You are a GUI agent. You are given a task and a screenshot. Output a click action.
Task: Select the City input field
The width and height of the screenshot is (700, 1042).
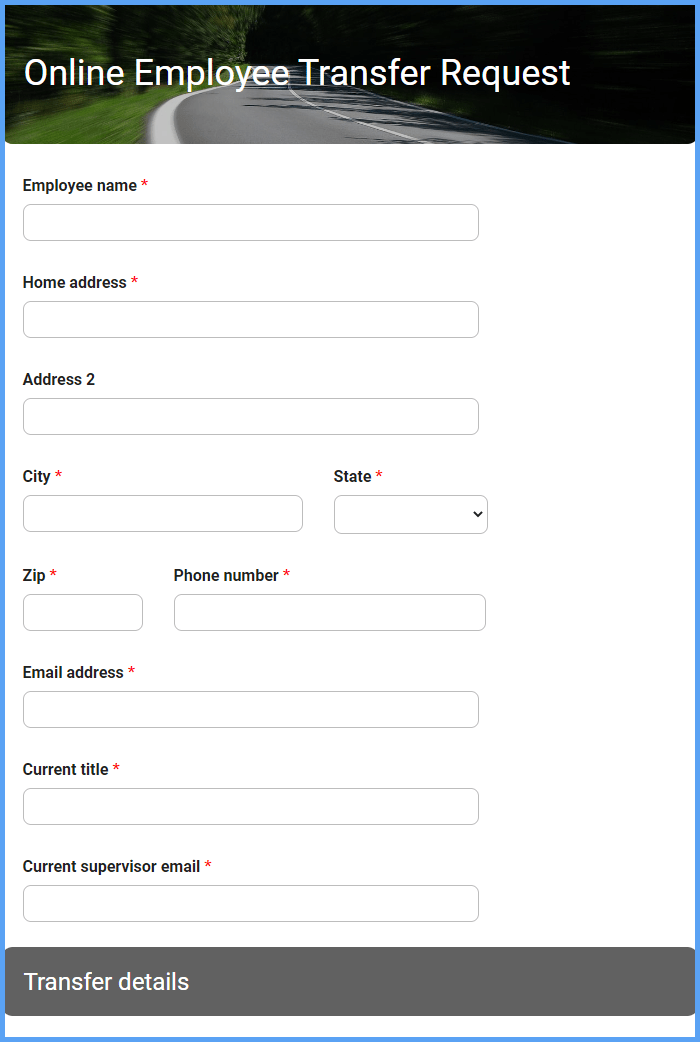(162, 513)
